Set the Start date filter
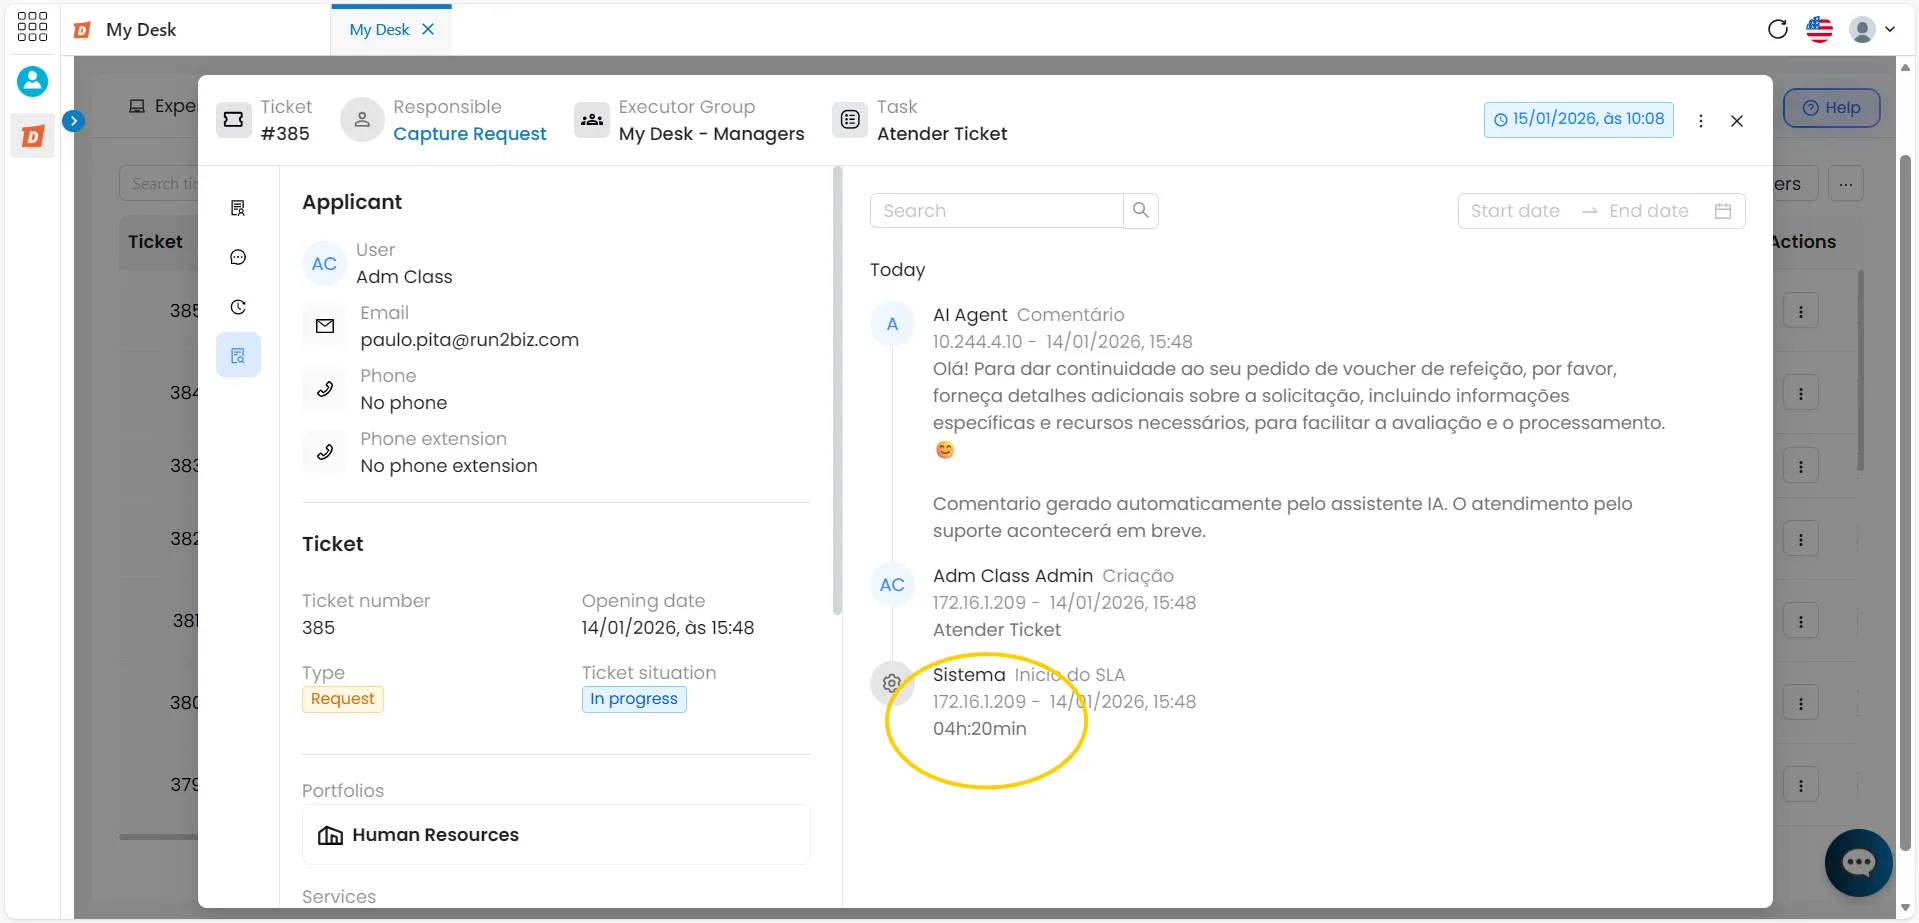 [x=1515, y=211]
